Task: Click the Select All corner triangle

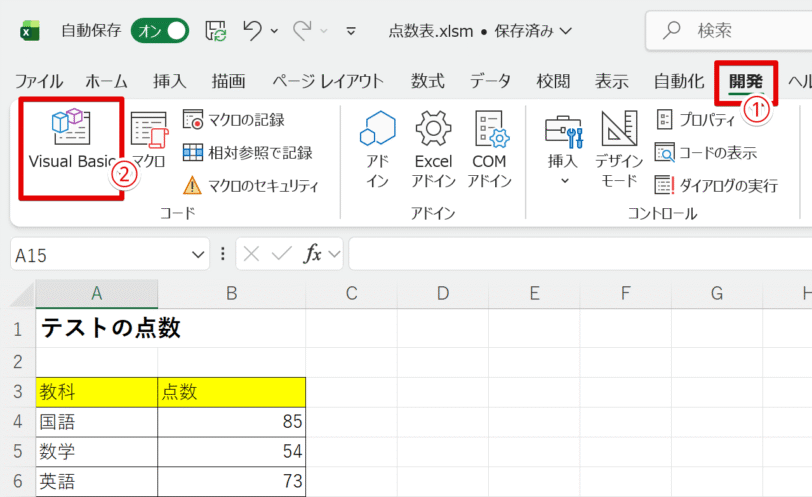Action: tap(23, 295)
